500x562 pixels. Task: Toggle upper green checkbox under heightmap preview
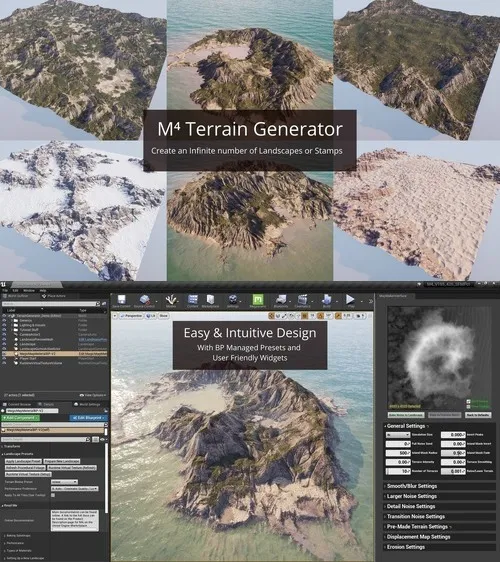[x=468, y=401]
